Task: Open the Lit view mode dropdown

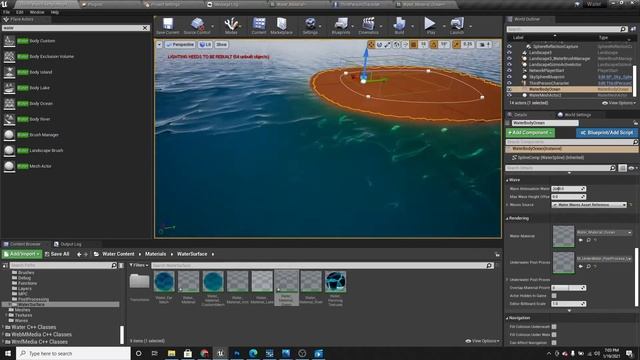Action: (x=205, y=44)
